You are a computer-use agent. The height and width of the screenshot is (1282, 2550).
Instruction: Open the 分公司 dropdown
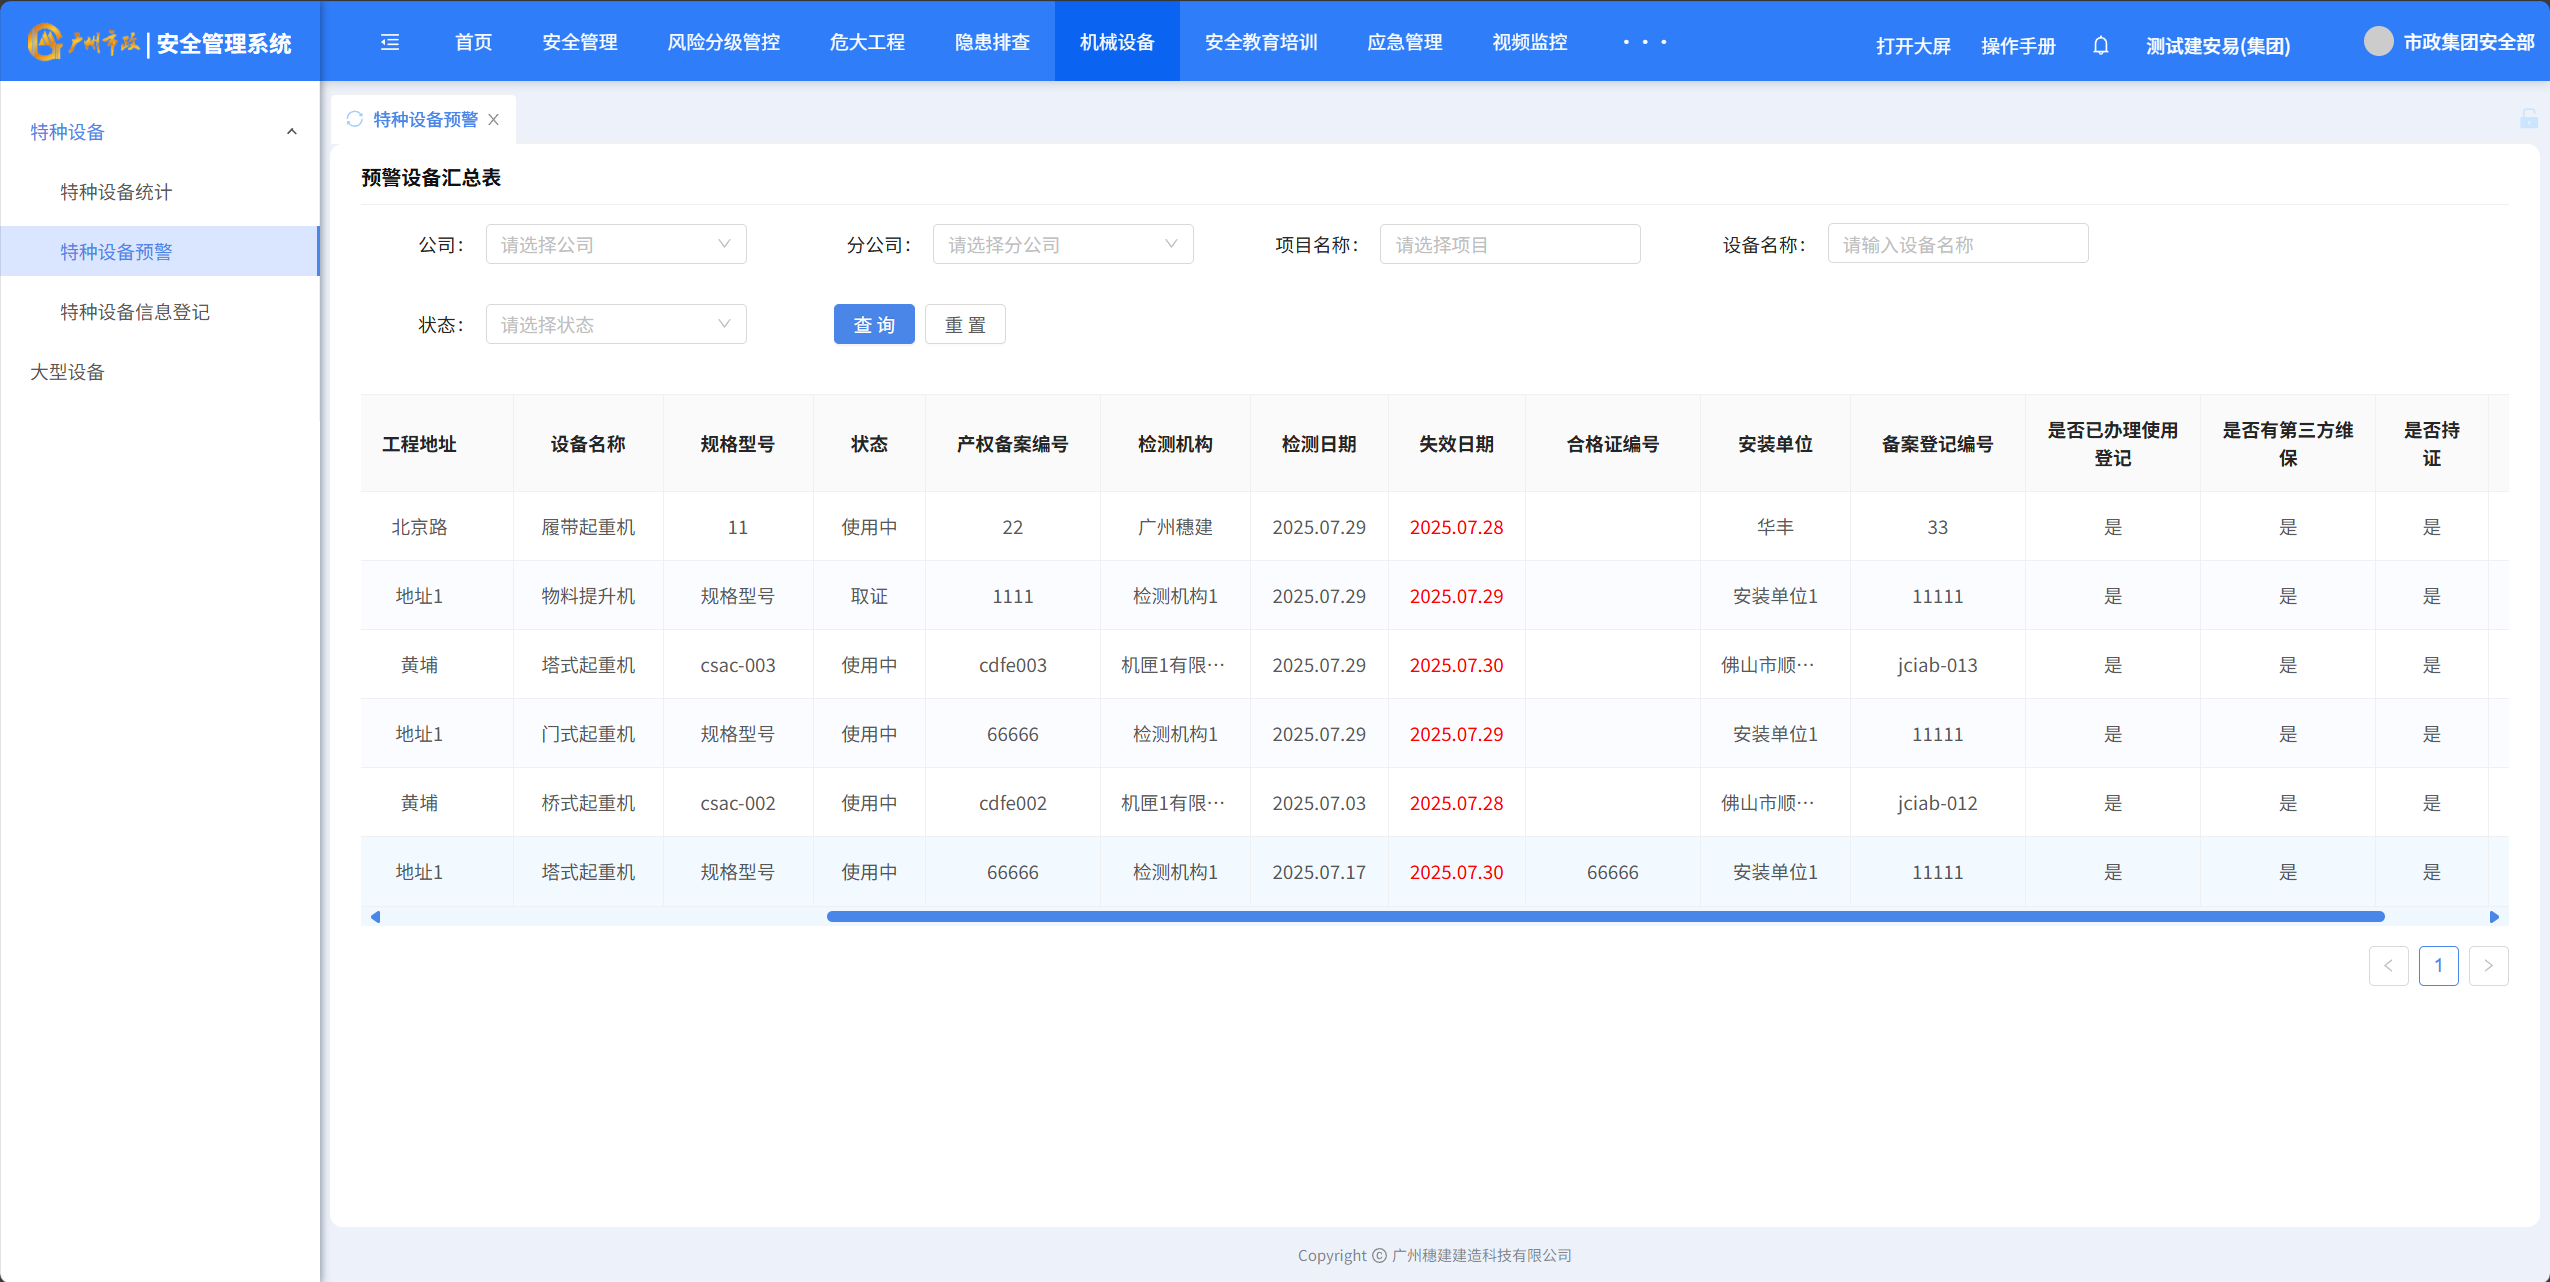coord(1062,244)
